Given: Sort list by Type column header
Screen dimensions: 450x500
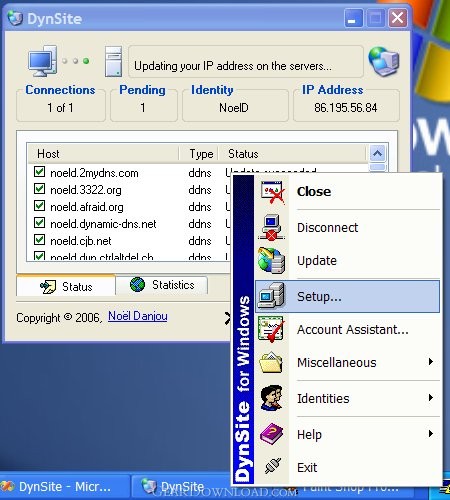Looking at the screenshot, I should [x=199, y=154].
